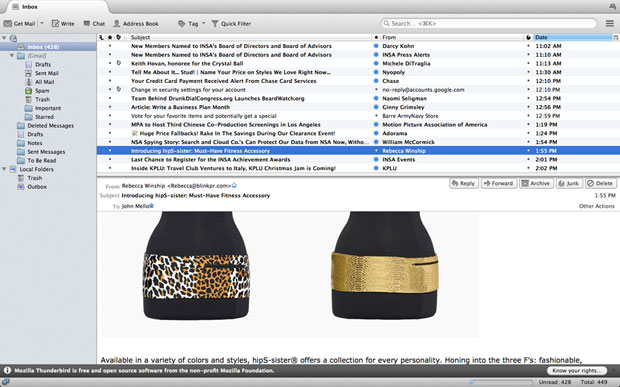Select the Spam folder icon
The image size is (620, 387).
click(x=28, y=91)
